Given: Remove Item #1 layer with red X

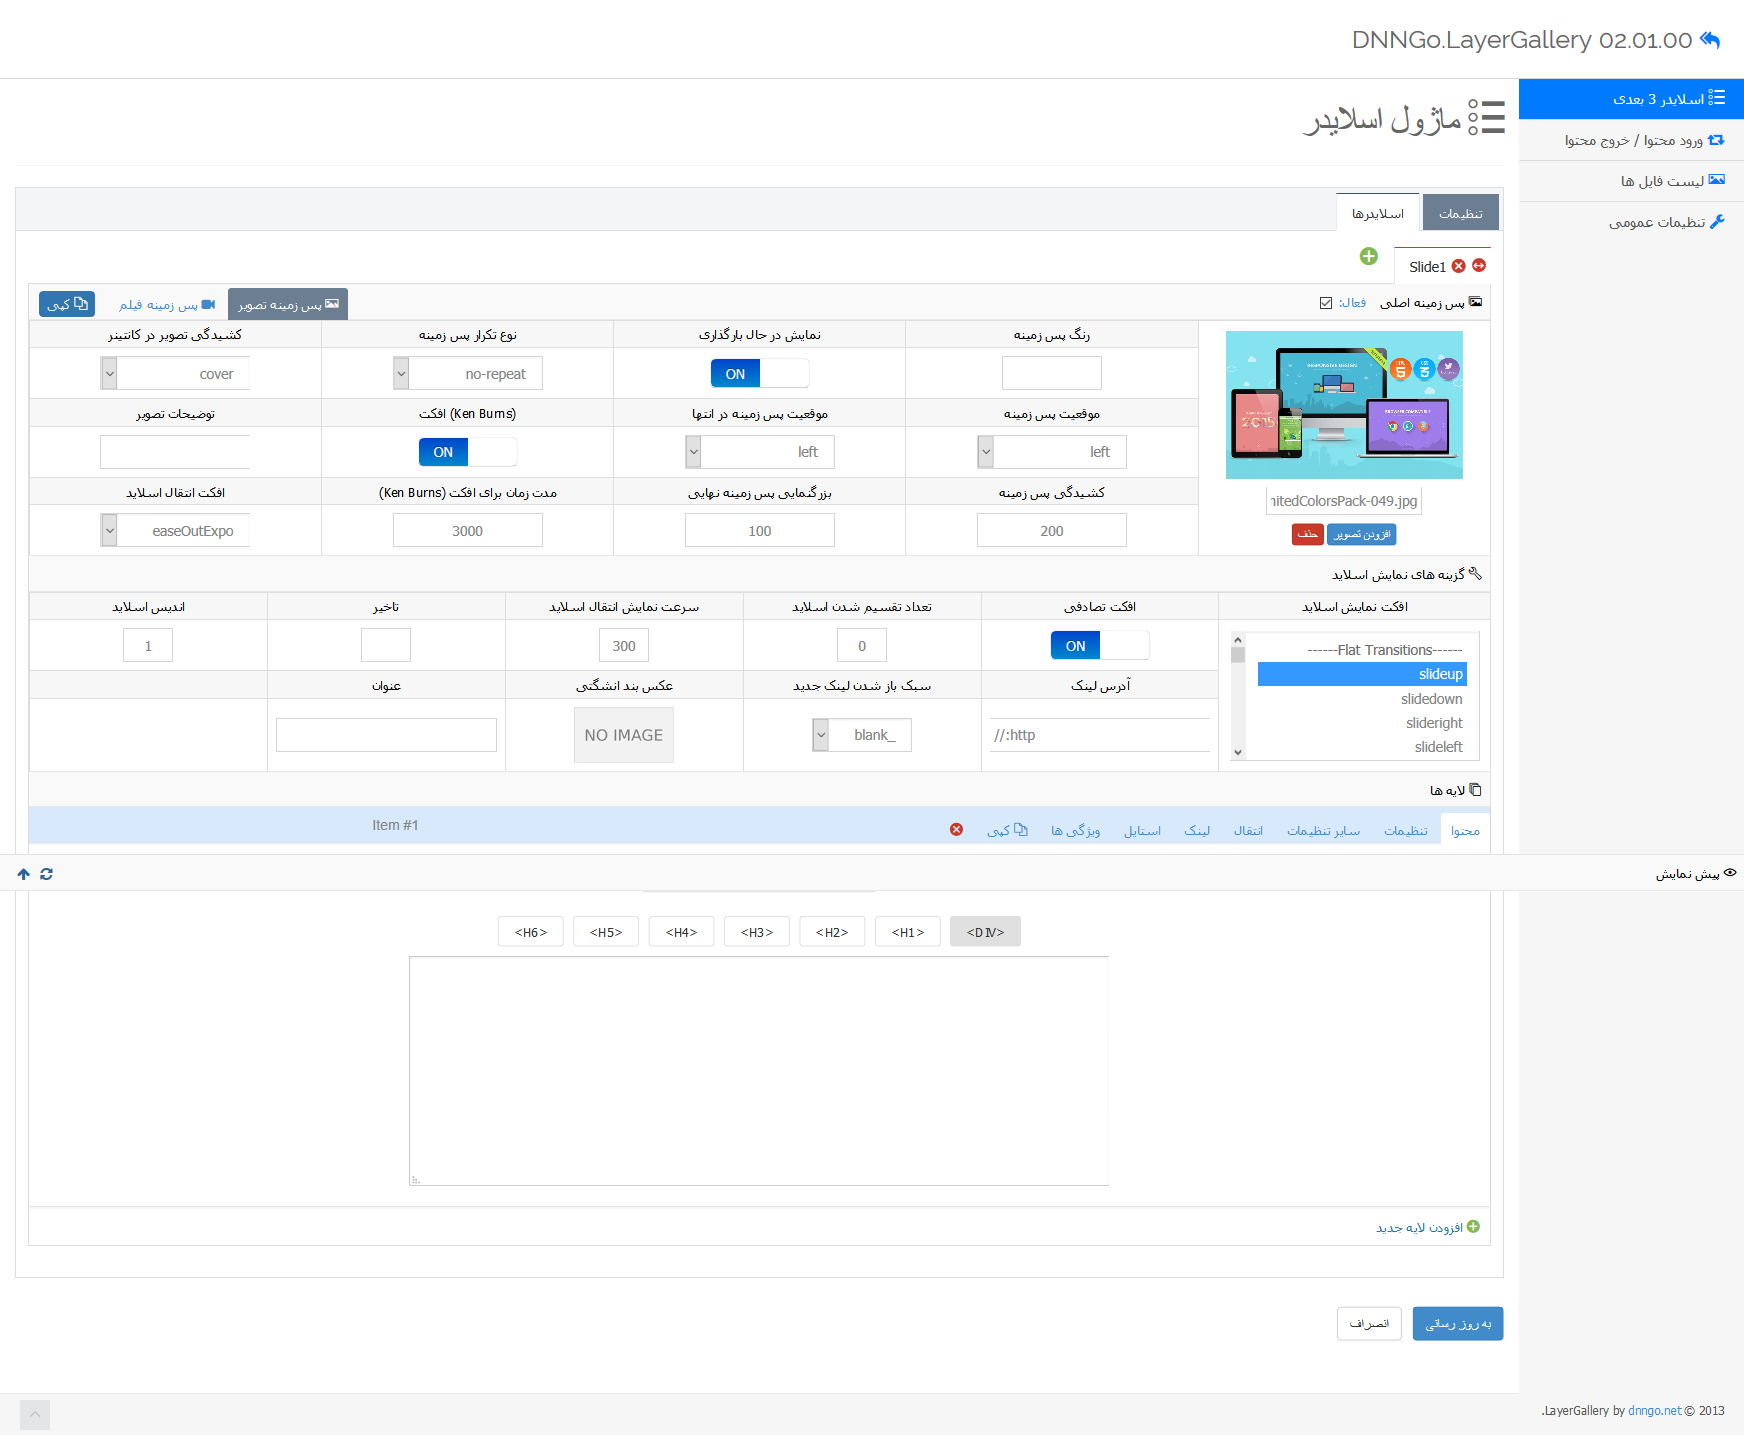Looking at the screenshot, I should coord(956,830).
